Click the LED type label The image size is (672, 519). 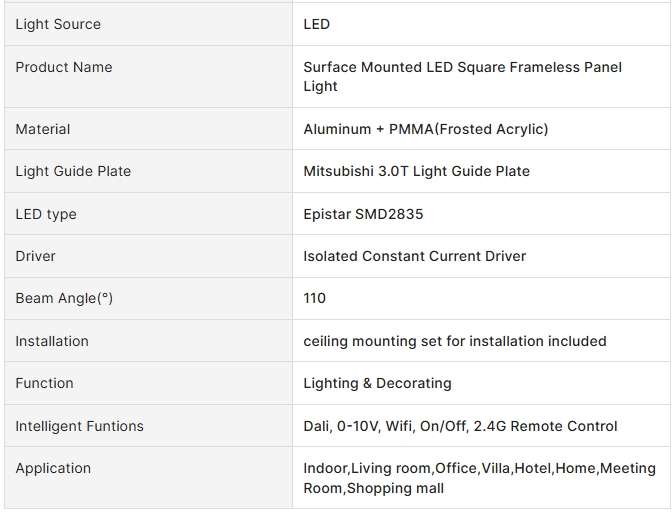coord(46,214)
